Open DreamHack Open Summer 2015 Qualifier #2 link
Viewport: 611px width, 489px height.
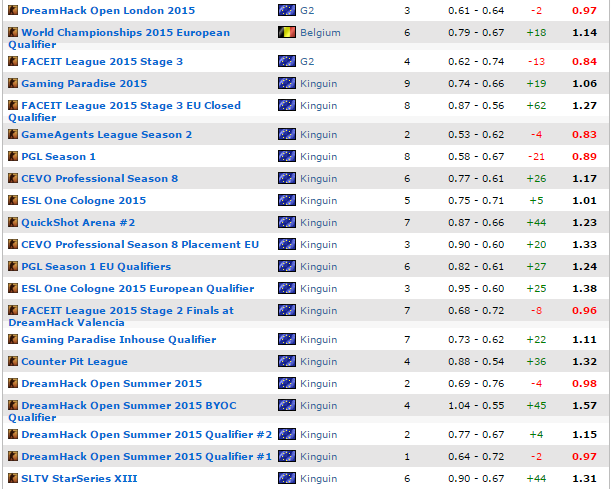[146, 434]
